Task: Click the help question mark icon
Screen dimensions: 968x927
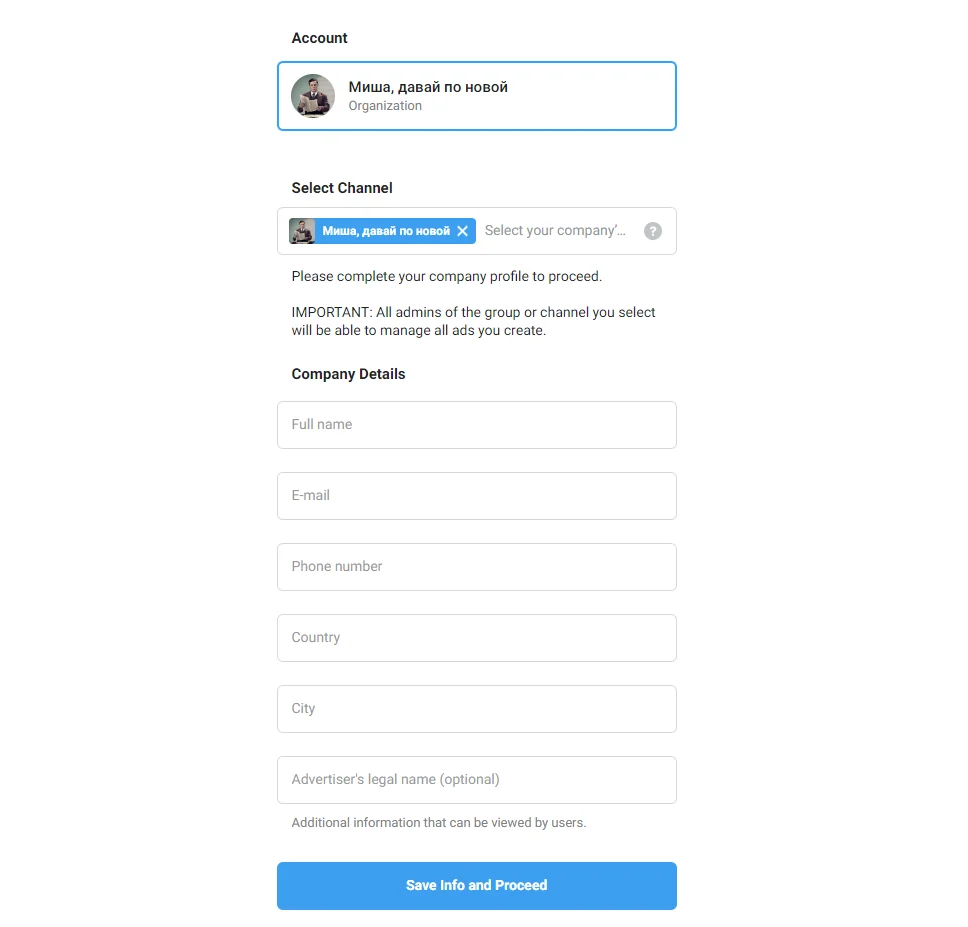Action: [x=652, y=231]
